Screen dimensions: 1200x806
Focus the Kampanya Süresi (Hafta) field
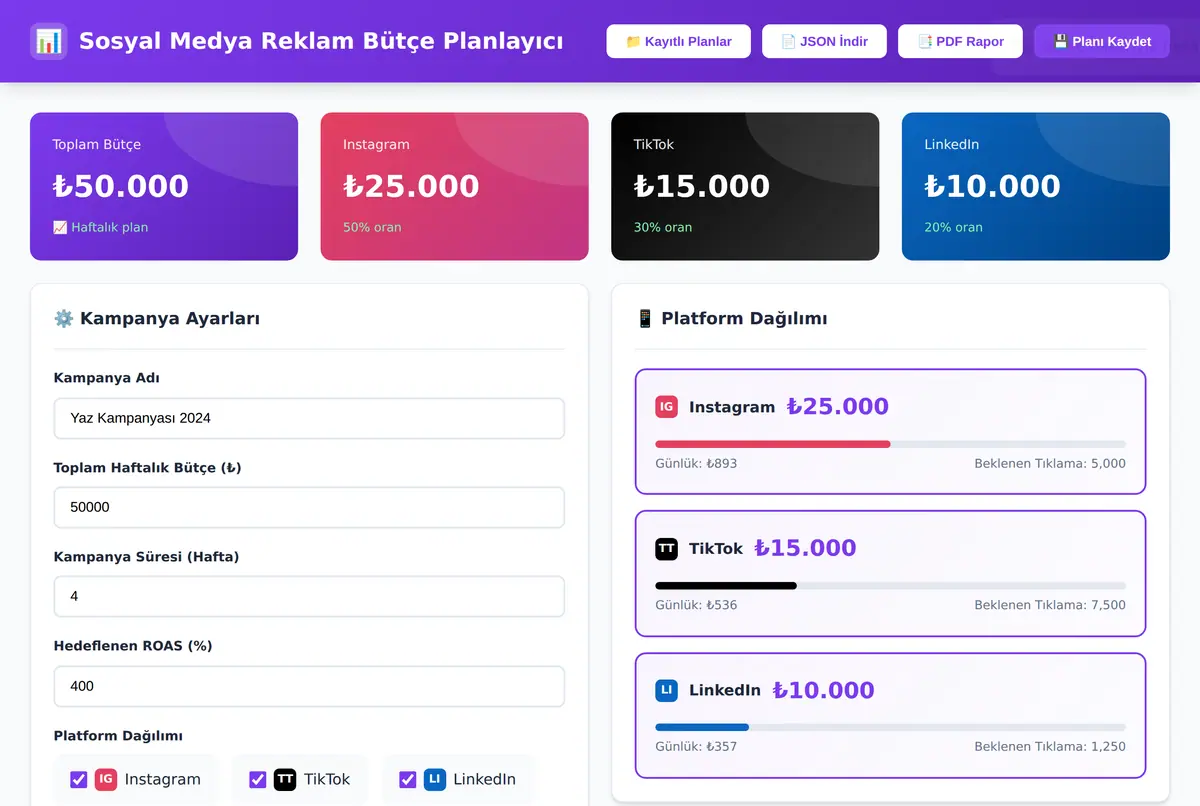(309, 596)
